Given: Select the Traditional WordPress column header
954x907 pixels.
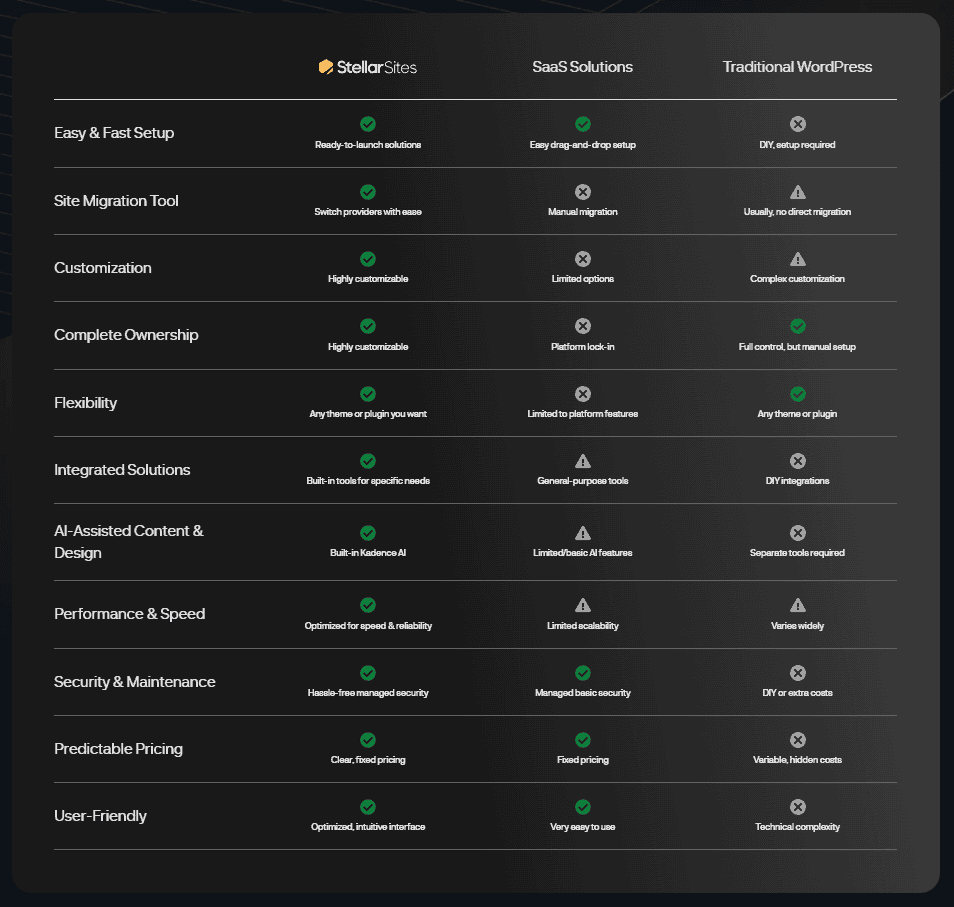Looking at the screenshot, I should (797, 66).
